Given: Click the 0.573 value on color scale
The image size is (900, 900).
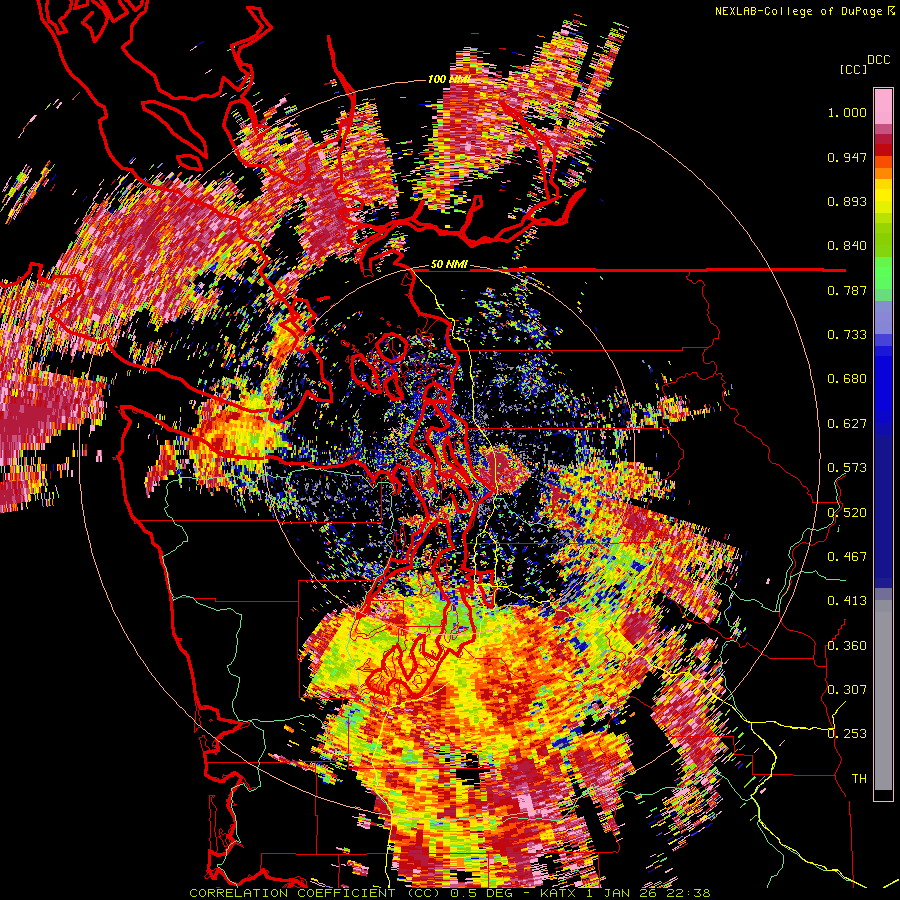Looking at the screenshot, I should tap(847, 468).
